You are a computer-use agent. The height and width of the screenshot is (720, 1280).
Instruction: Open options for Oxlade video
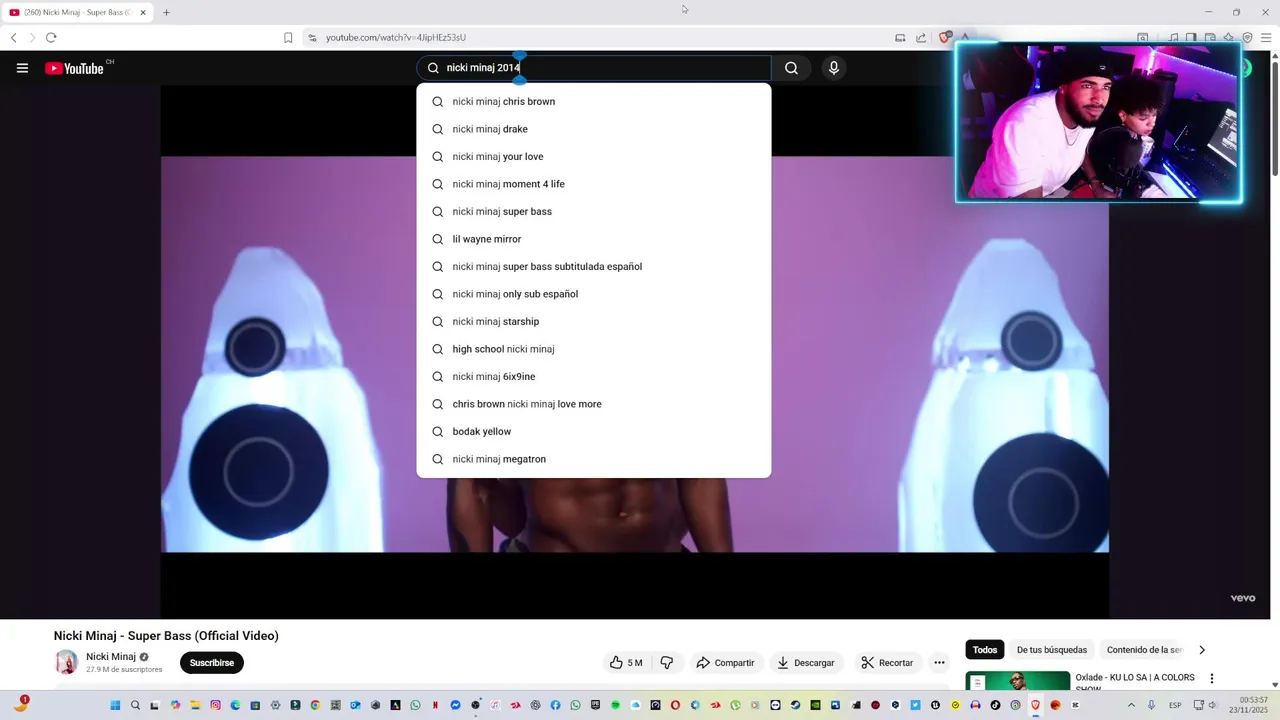pos(1212,679)
